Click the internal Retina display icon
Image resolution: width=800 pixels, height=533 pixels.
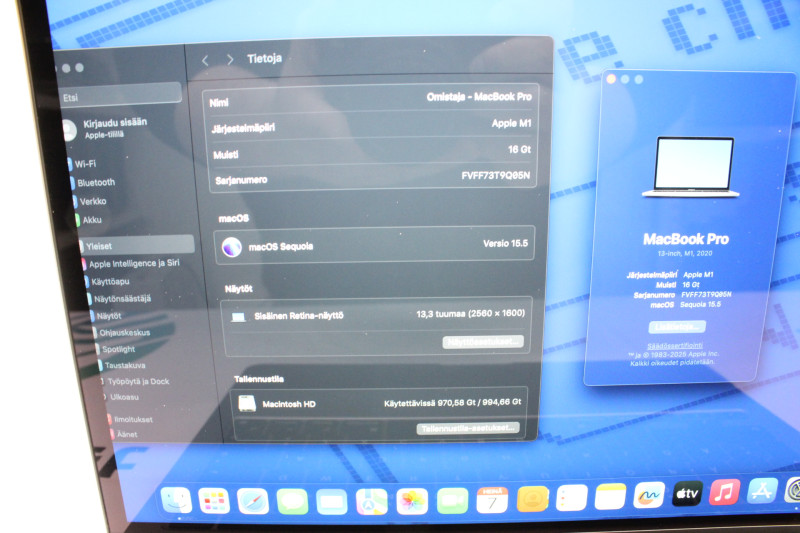point(238,317)
